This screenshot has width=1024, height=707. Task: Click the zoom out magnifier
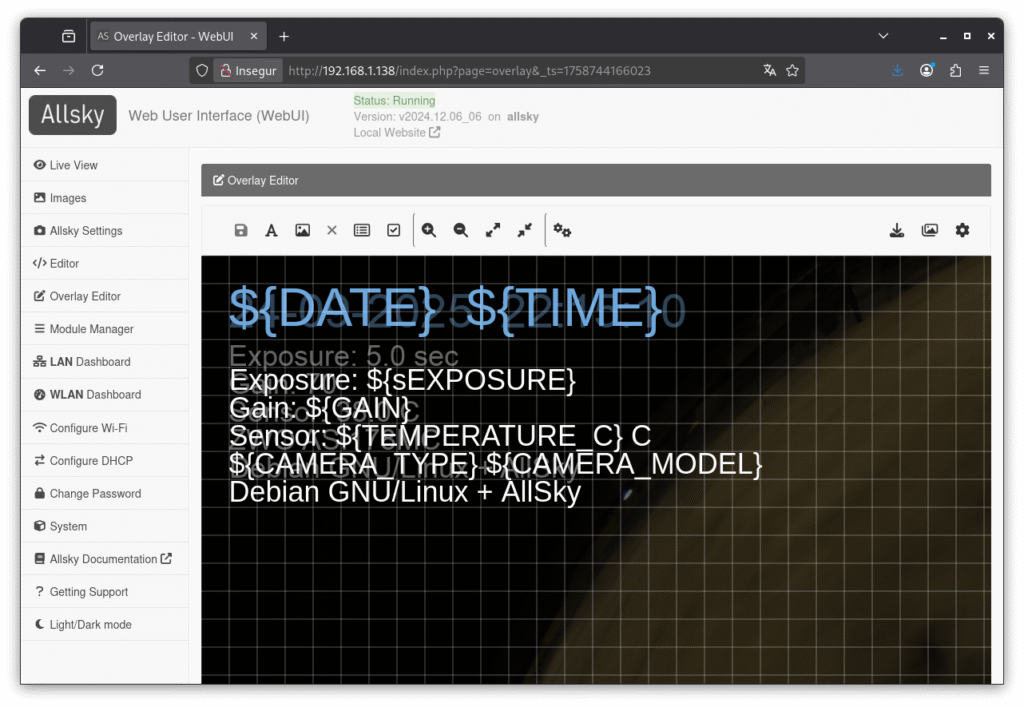[x=460, y=230]
